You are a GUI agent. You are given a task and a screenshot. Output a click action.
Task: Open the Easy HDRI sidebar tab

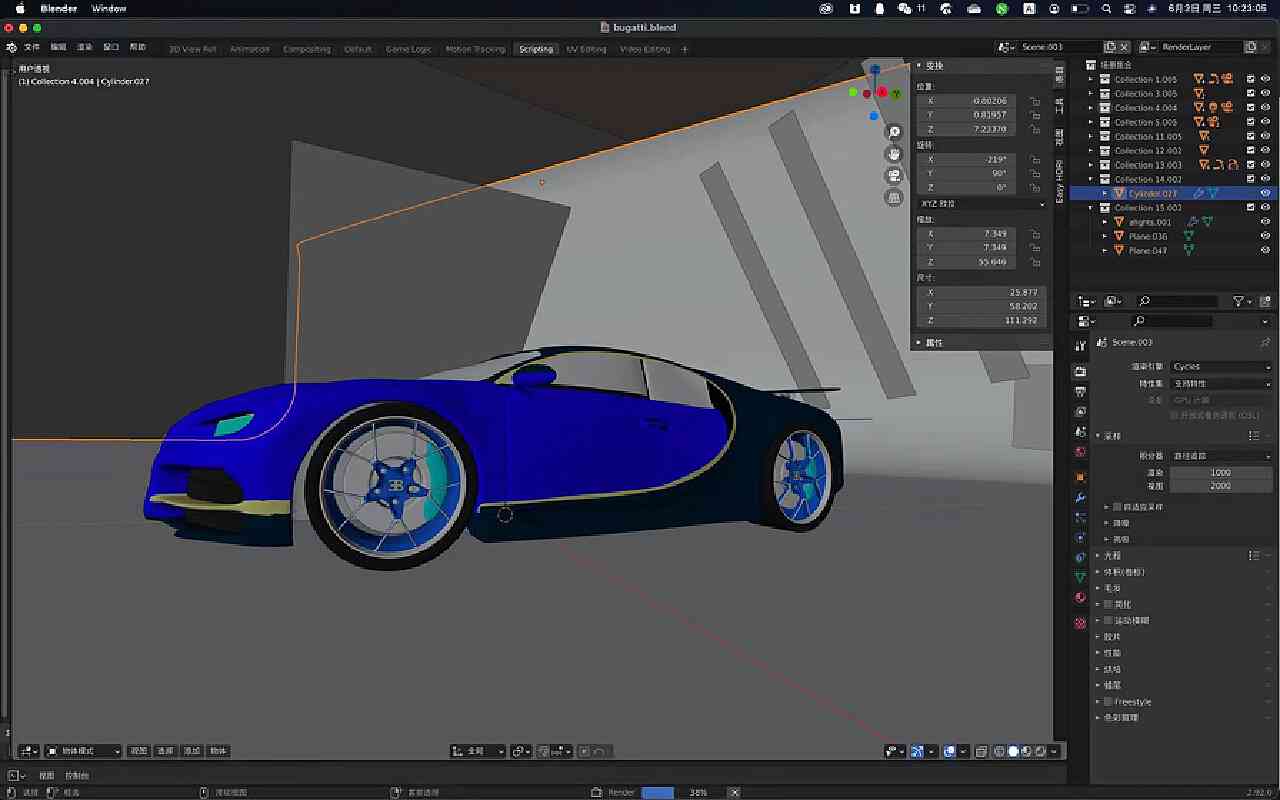(x=1060, y=180)
